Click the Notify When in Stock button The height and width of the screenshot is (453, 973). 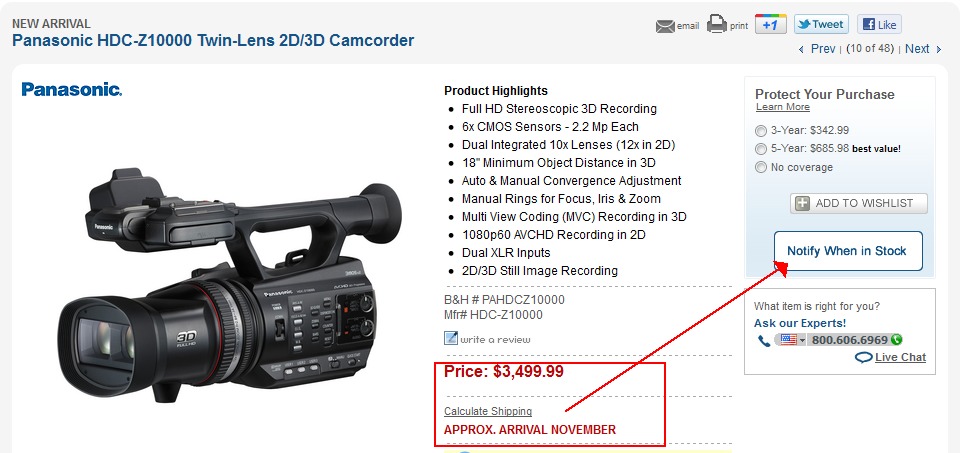pyautogui.click(x=848, y=251)
